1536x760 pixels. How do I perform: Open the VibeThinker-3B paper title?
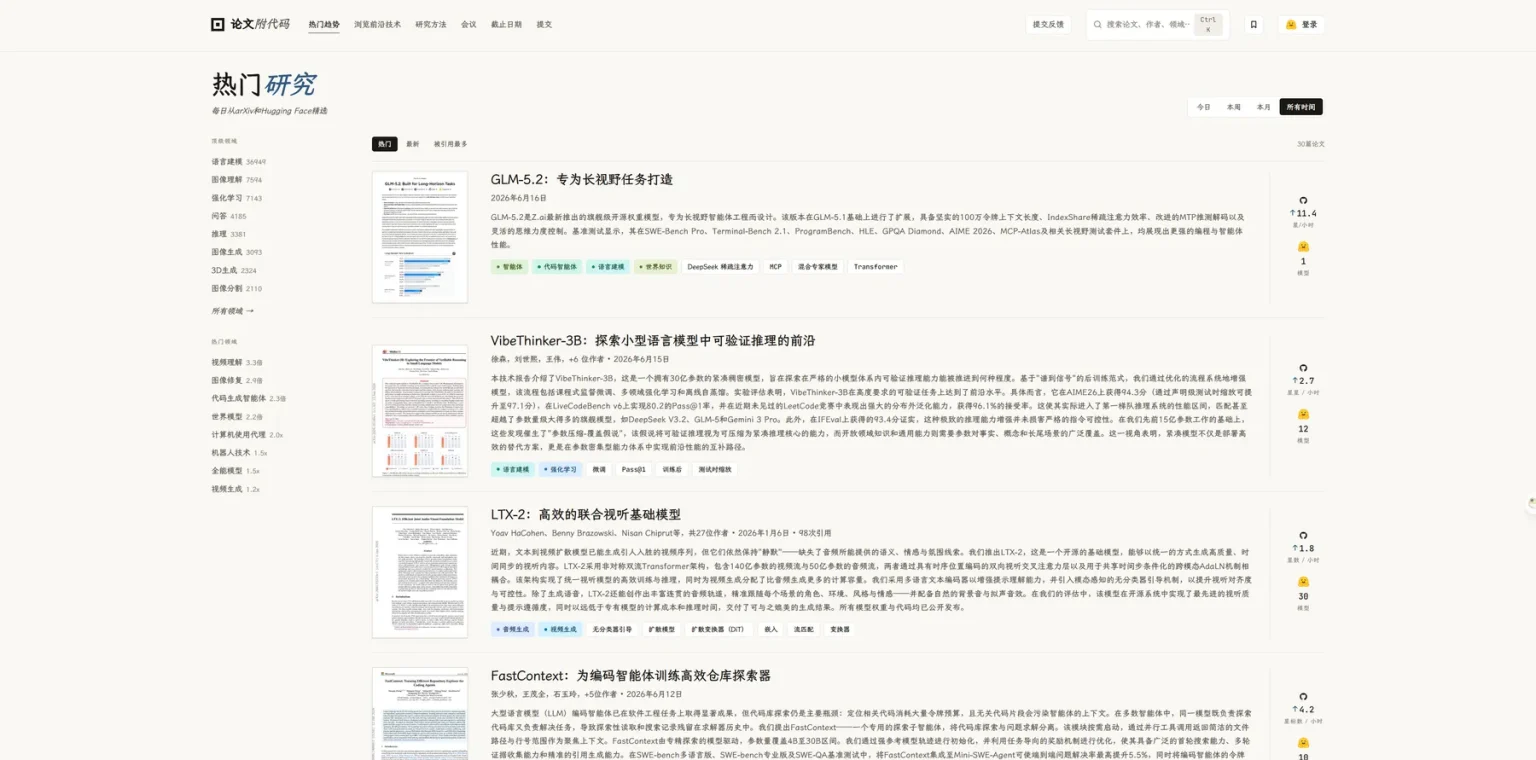click(652, 340)
